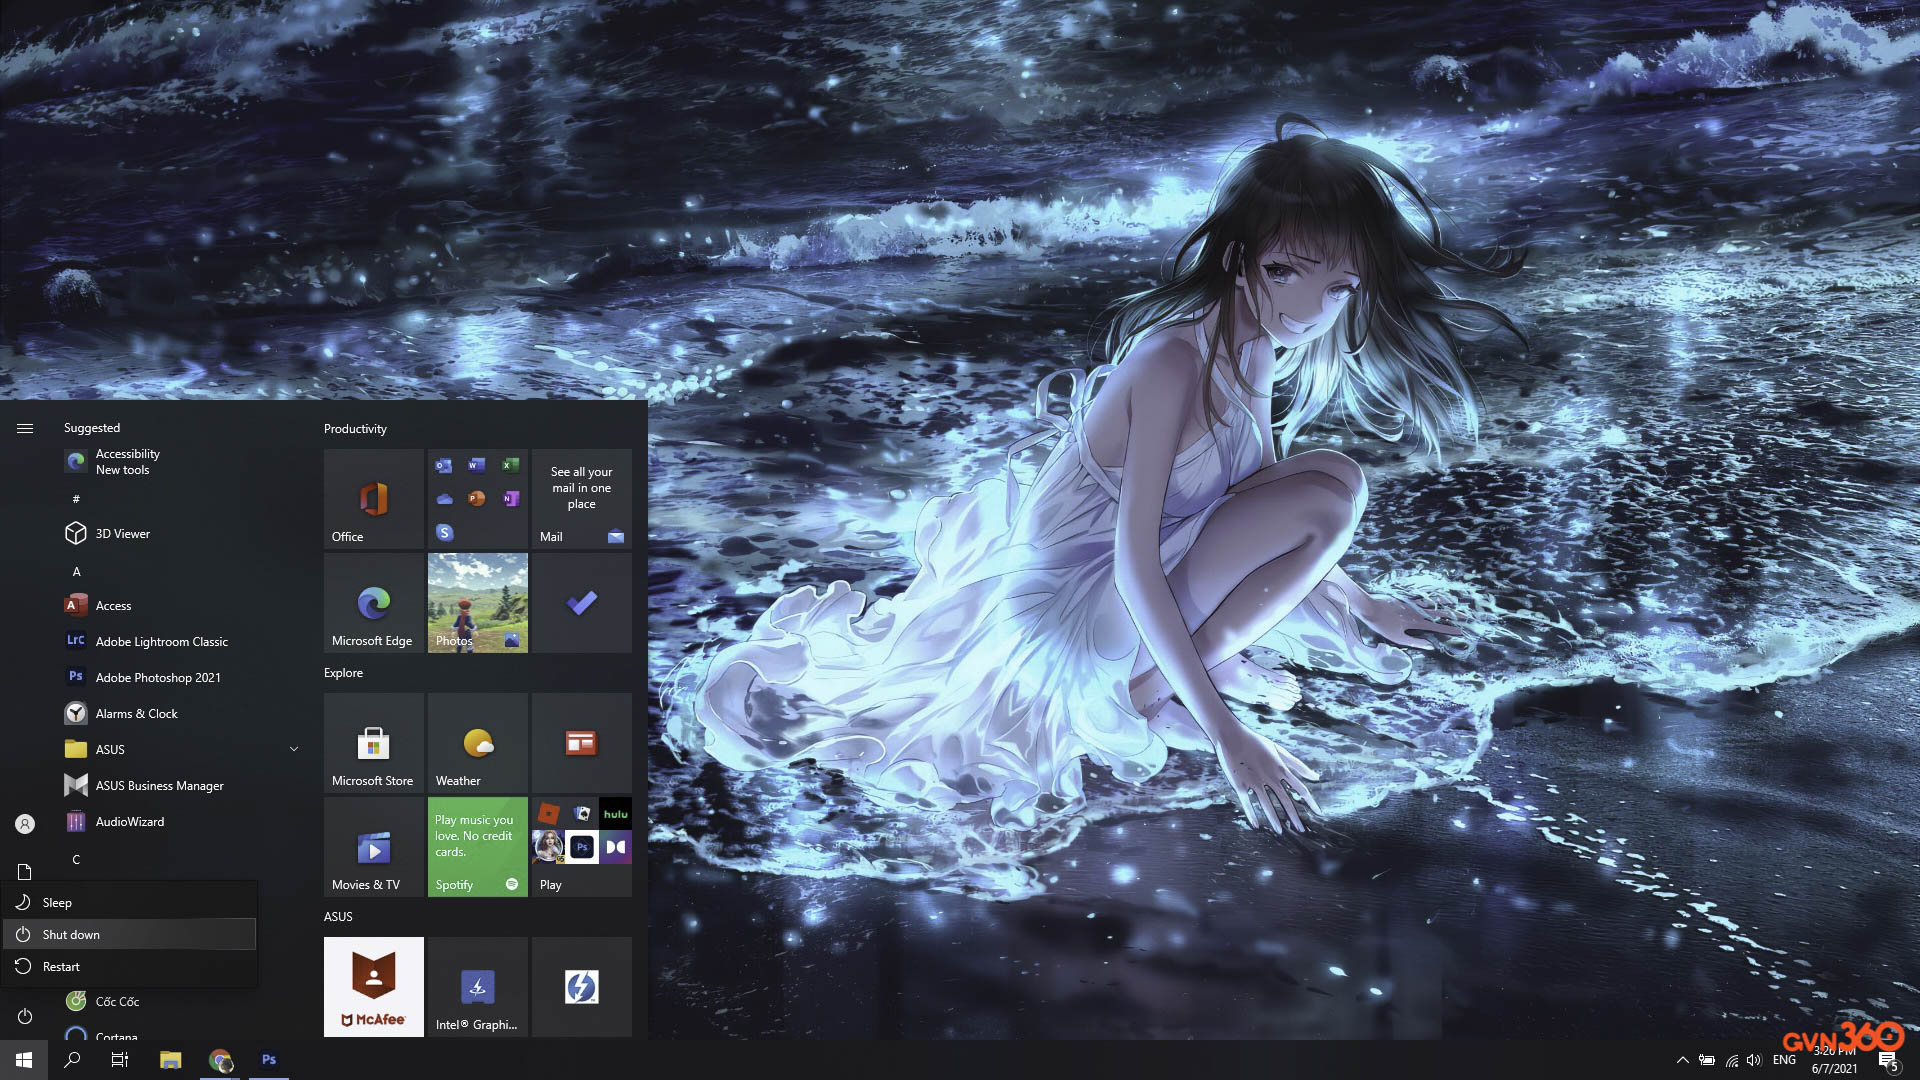The height and width of the screenshot is (1080, 1920).
Task: Expand the Start menu hamburger navigation
Action: tap(25, 429)
